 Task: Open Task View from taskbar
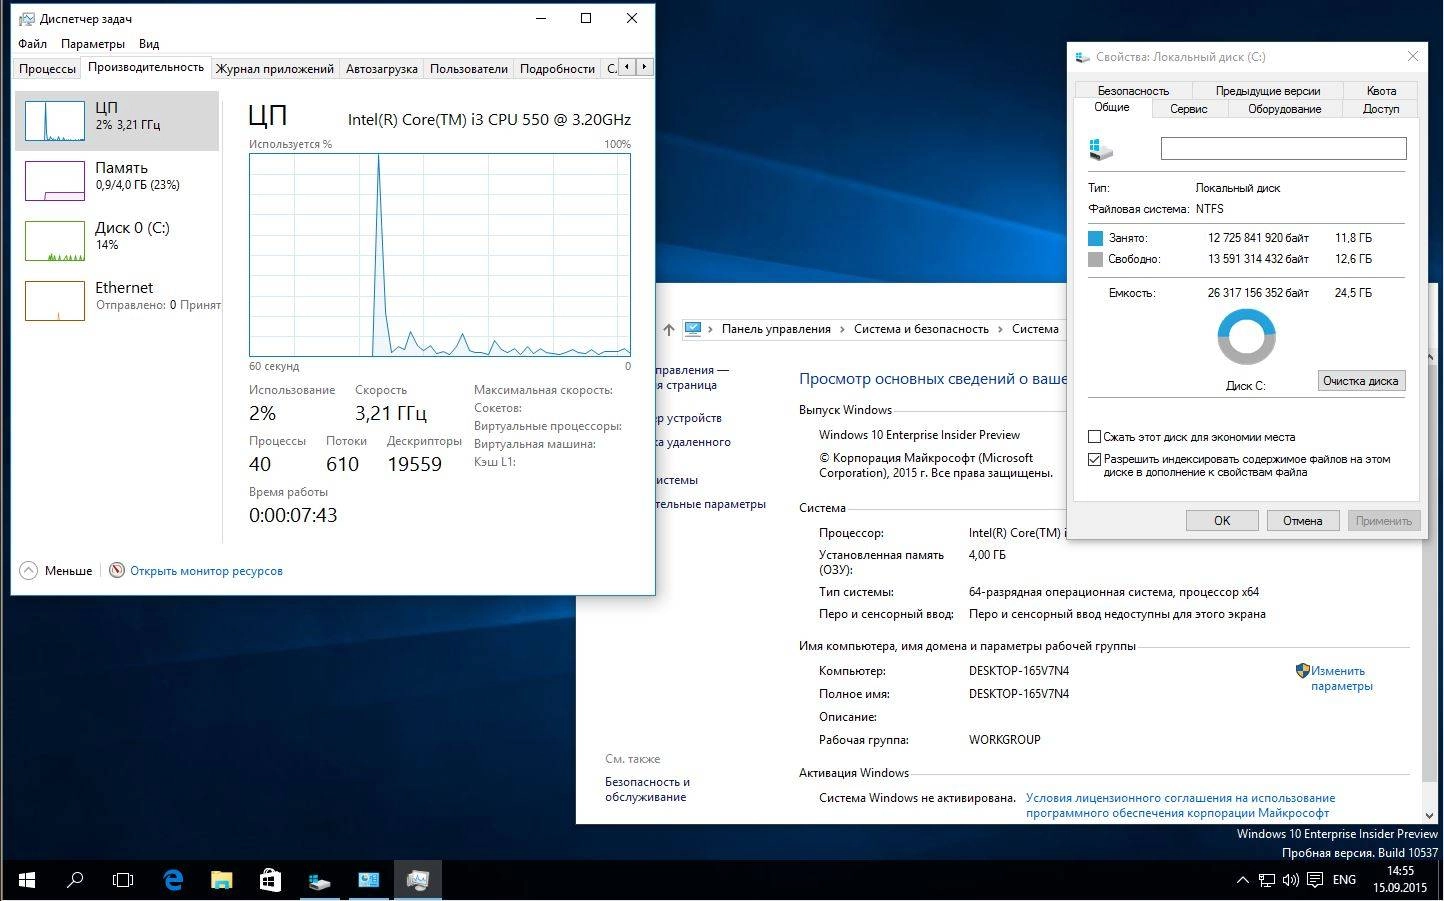(x=123, y=880)
